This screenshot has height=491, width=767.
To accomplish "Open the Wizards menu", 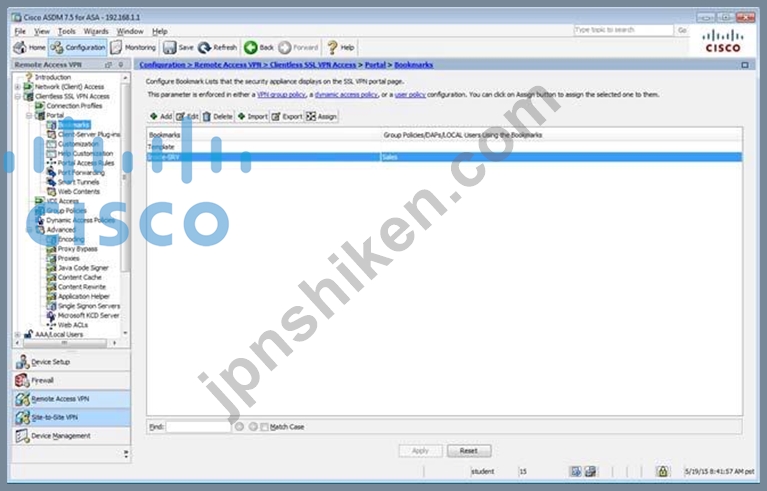I will tap(96, 31).
